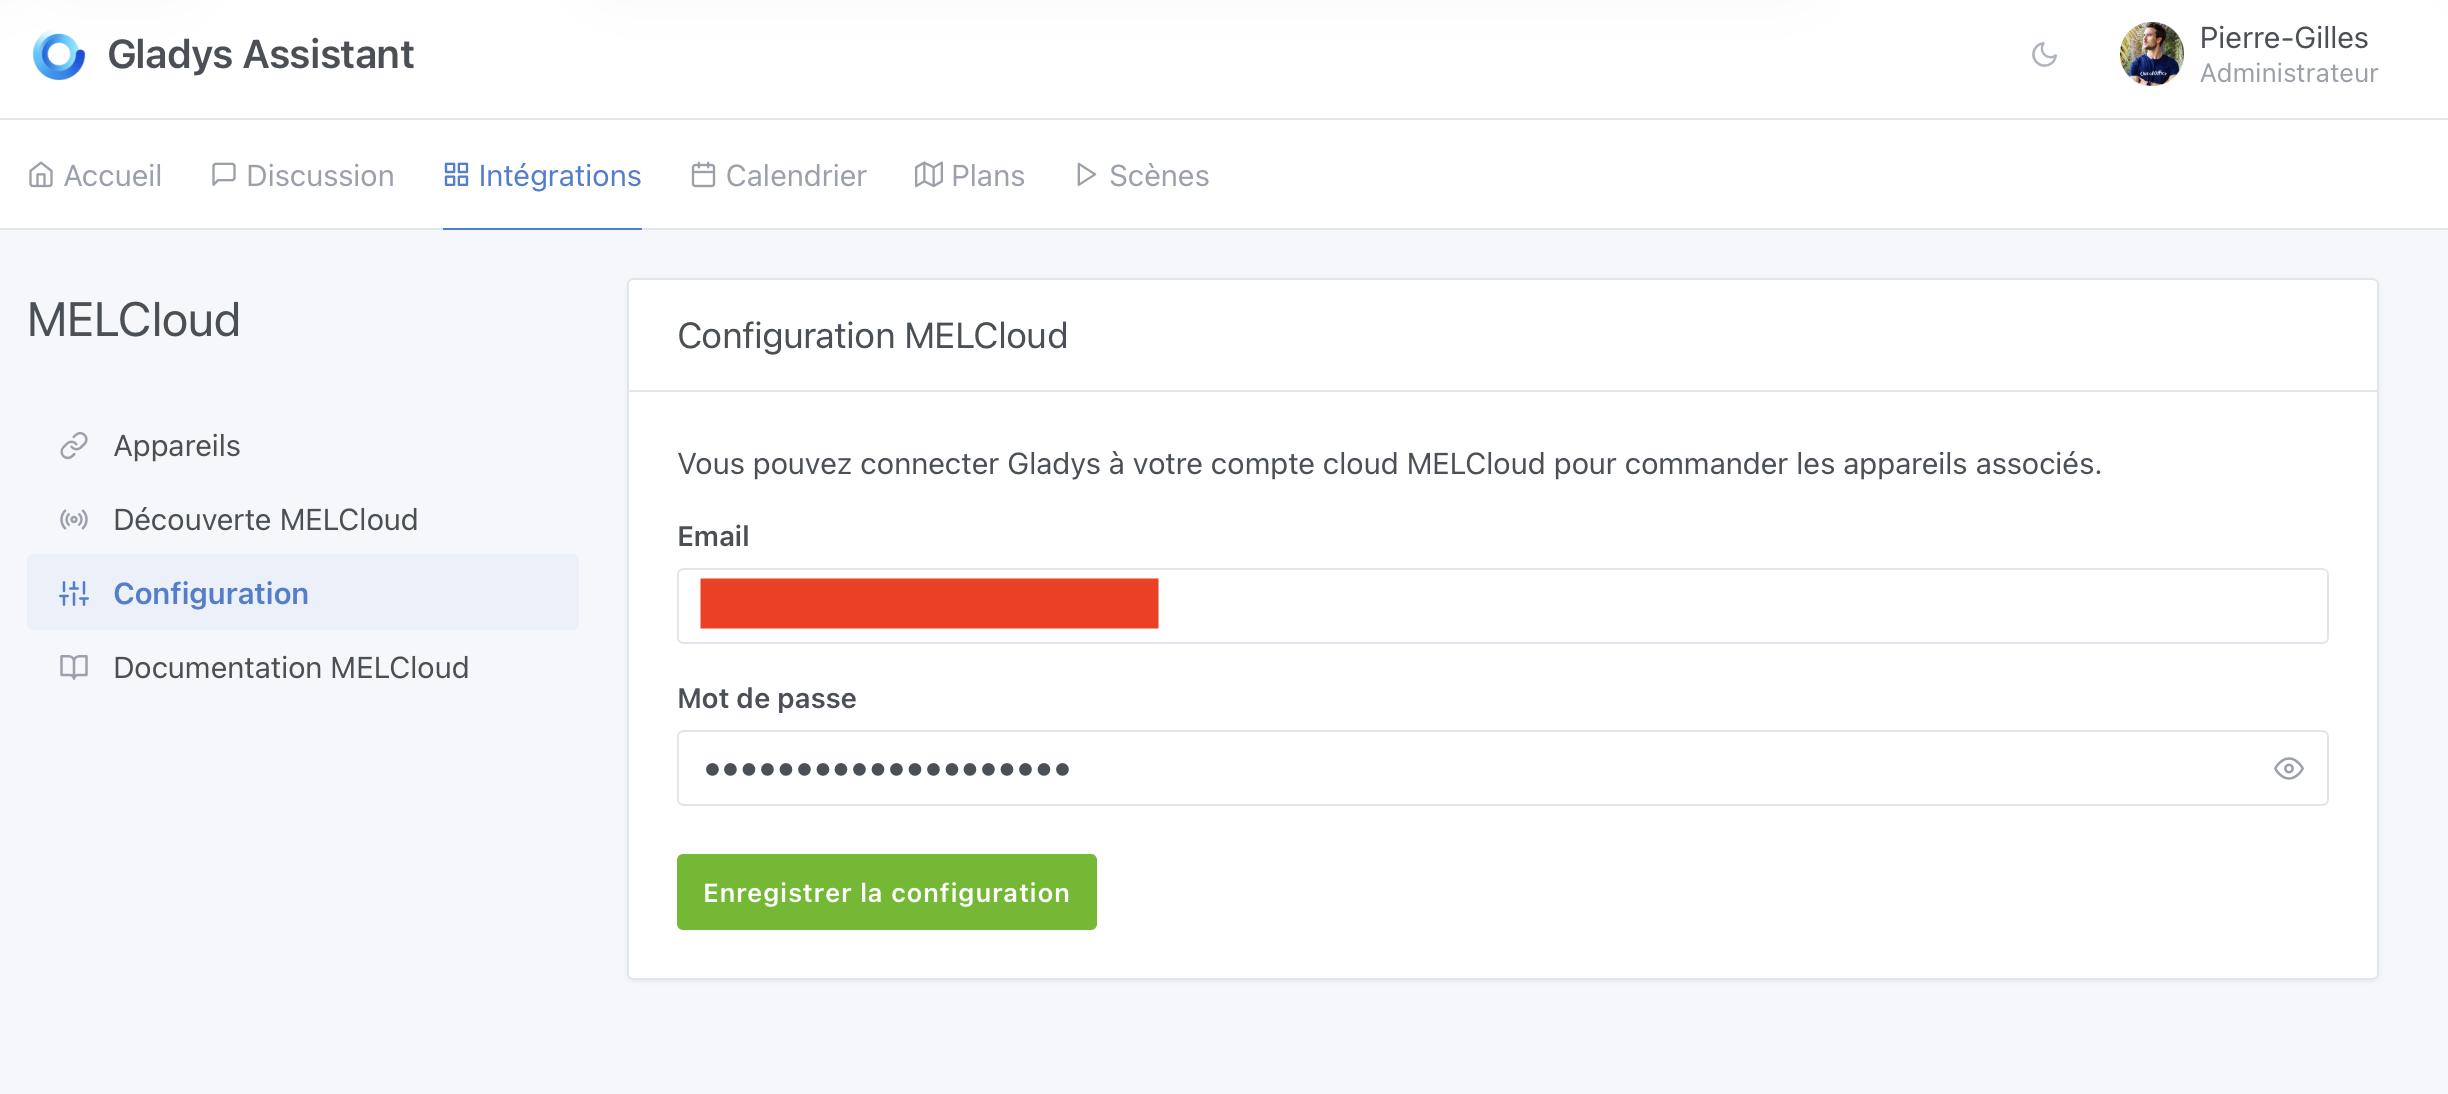Click the Enregistrer la configuration button
2448x1094 pixels.
(x=885, y=892)
